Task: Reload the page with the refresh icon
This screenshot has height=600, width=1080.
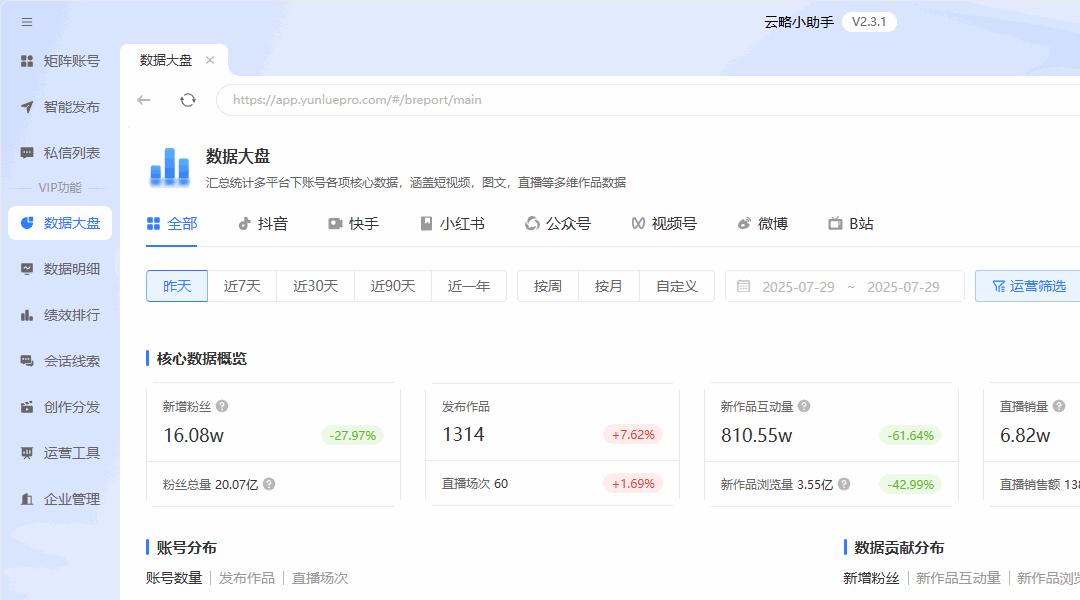Action: (187, 100)
